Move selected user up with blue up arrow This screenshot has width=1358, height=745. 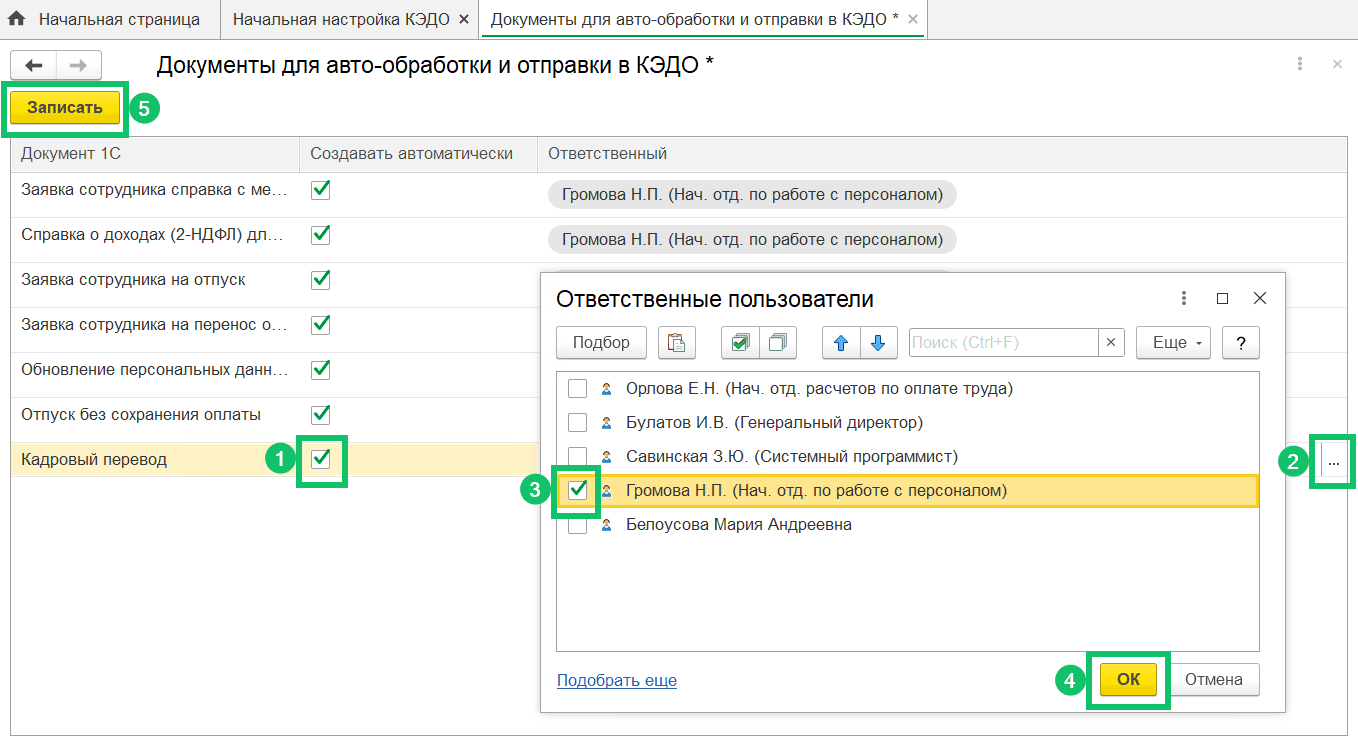tap(841, 343)
